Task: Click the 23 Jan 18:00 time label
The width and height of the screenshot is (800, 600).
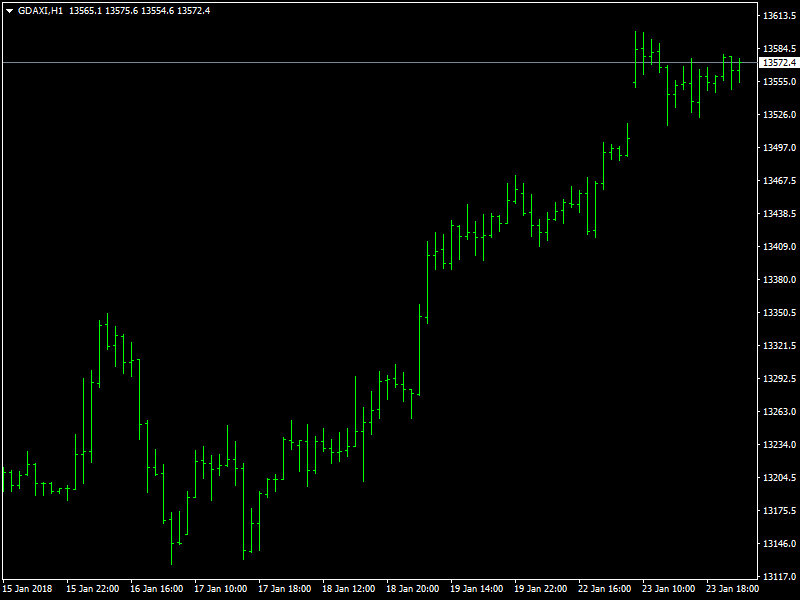Action: coord(732,589)
